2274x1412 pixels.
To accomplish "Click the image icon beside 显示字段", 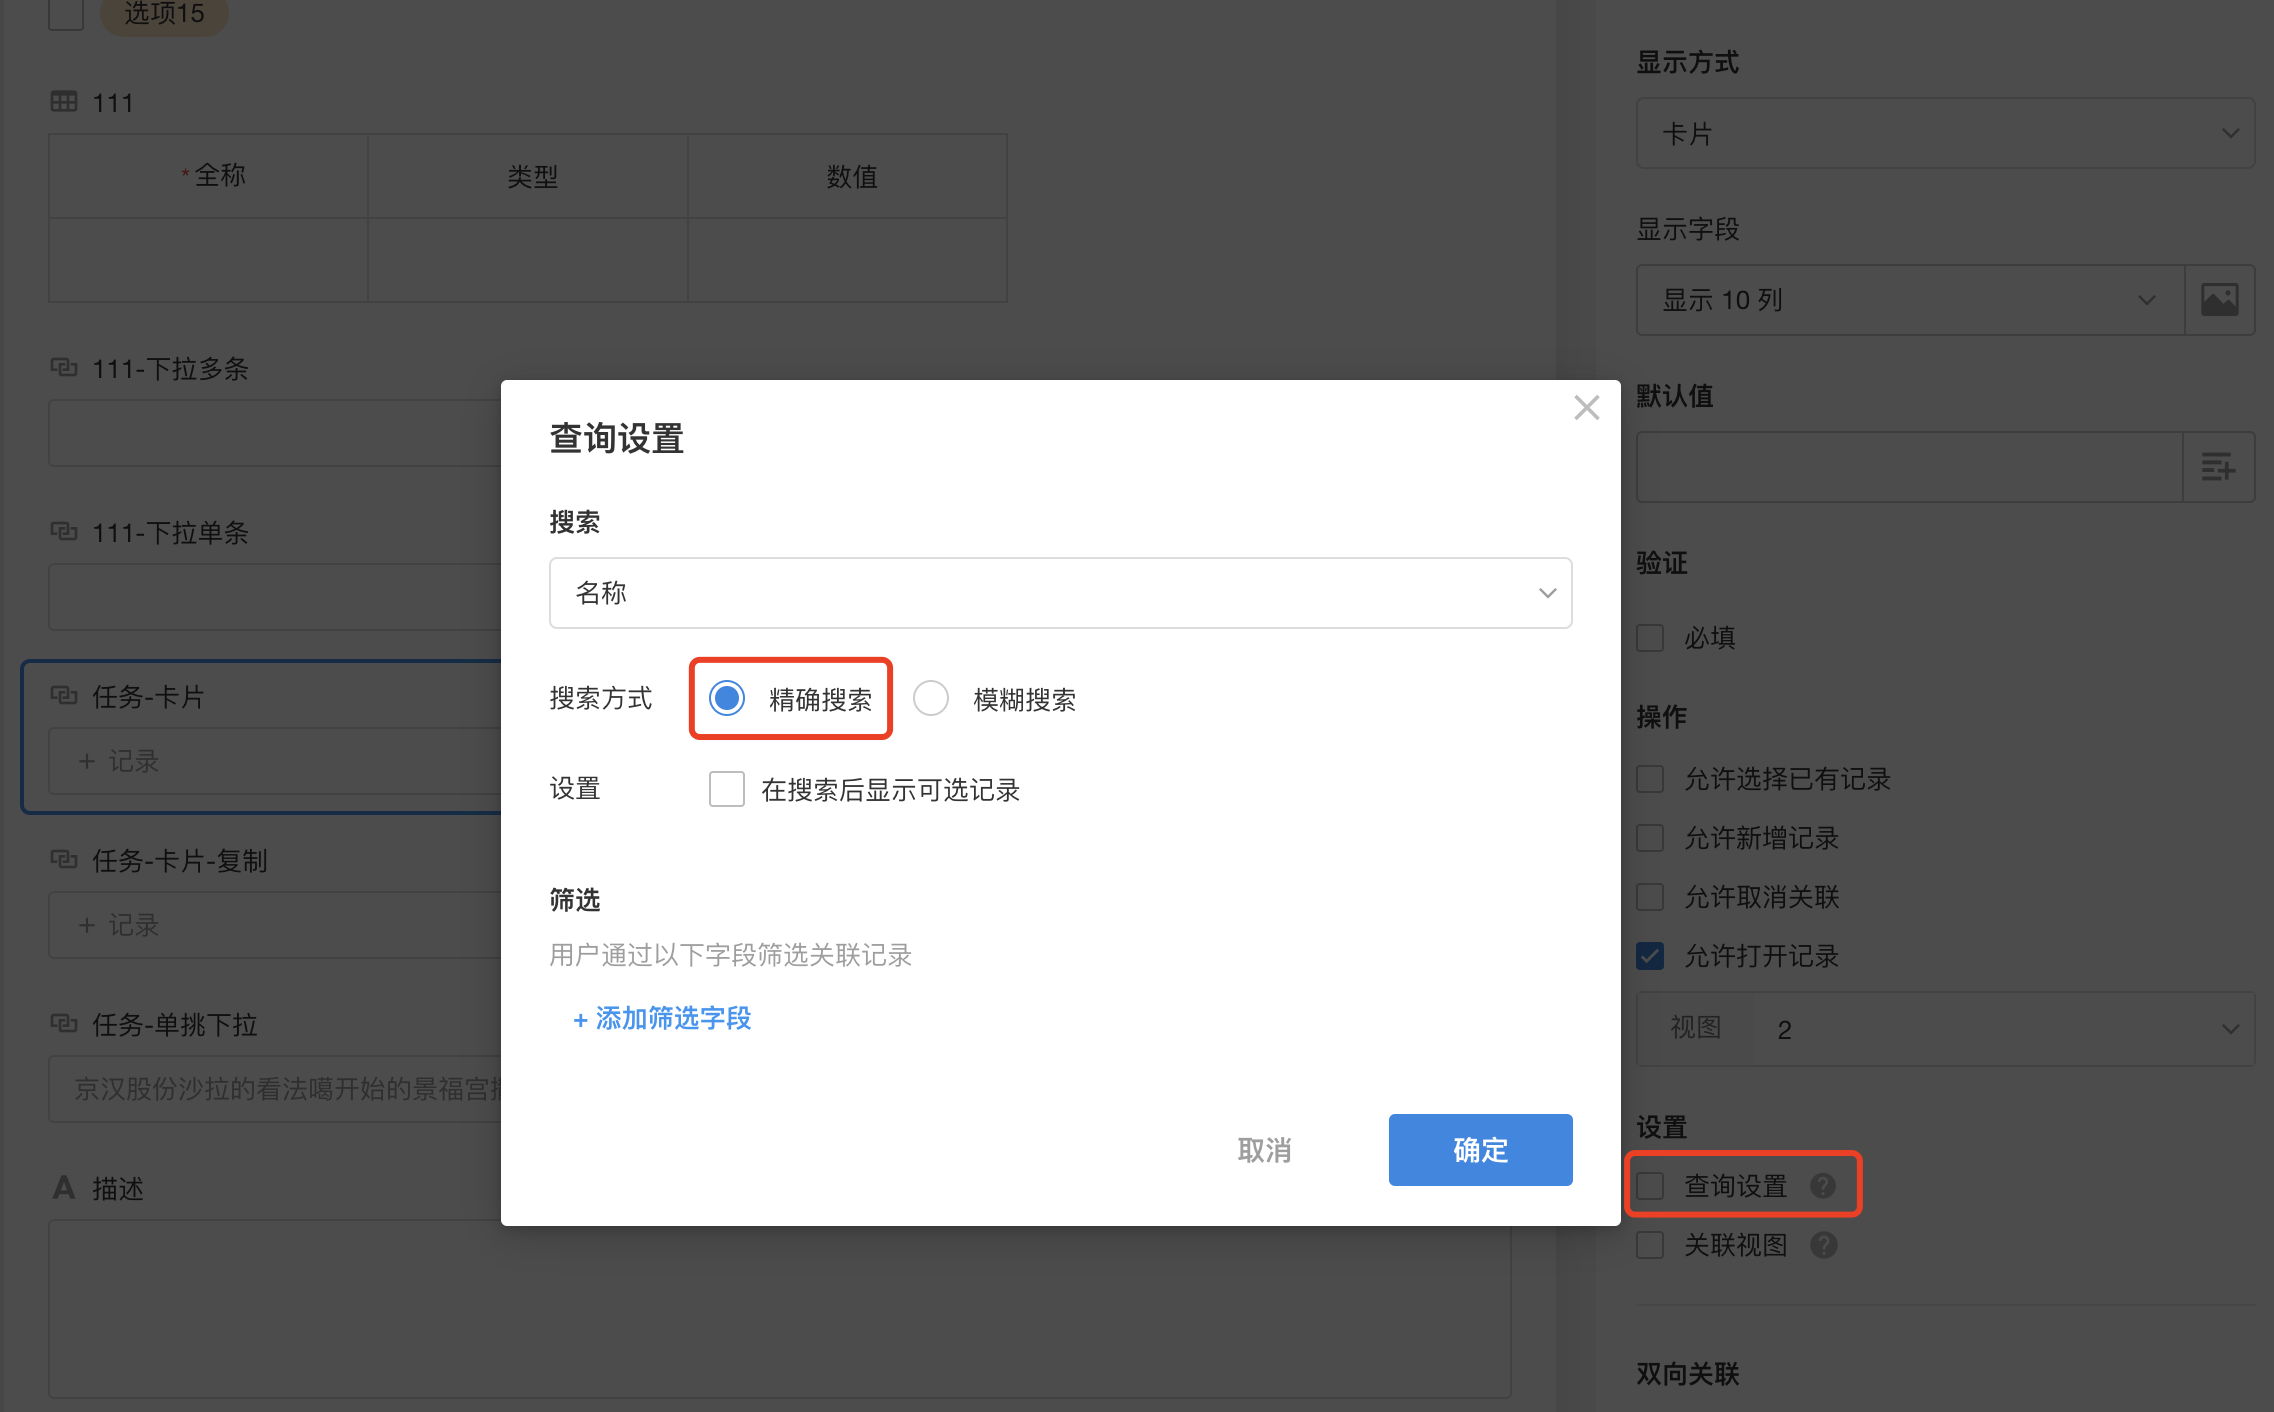I will pos(2219,300).
